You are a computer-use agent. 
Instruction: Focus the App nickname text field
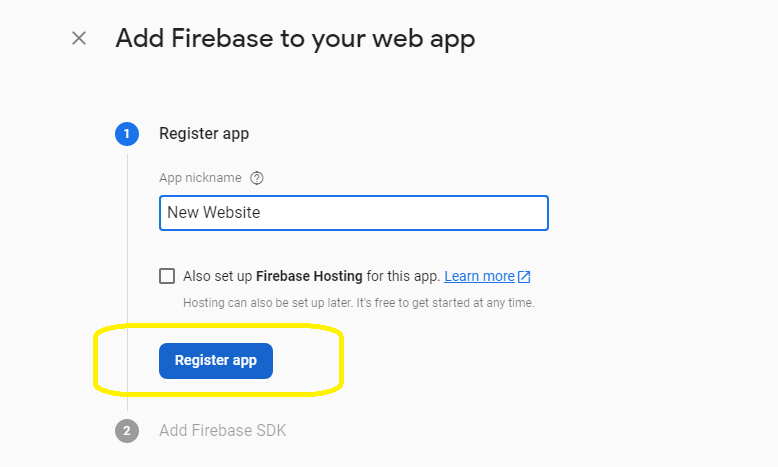point(353,213)
